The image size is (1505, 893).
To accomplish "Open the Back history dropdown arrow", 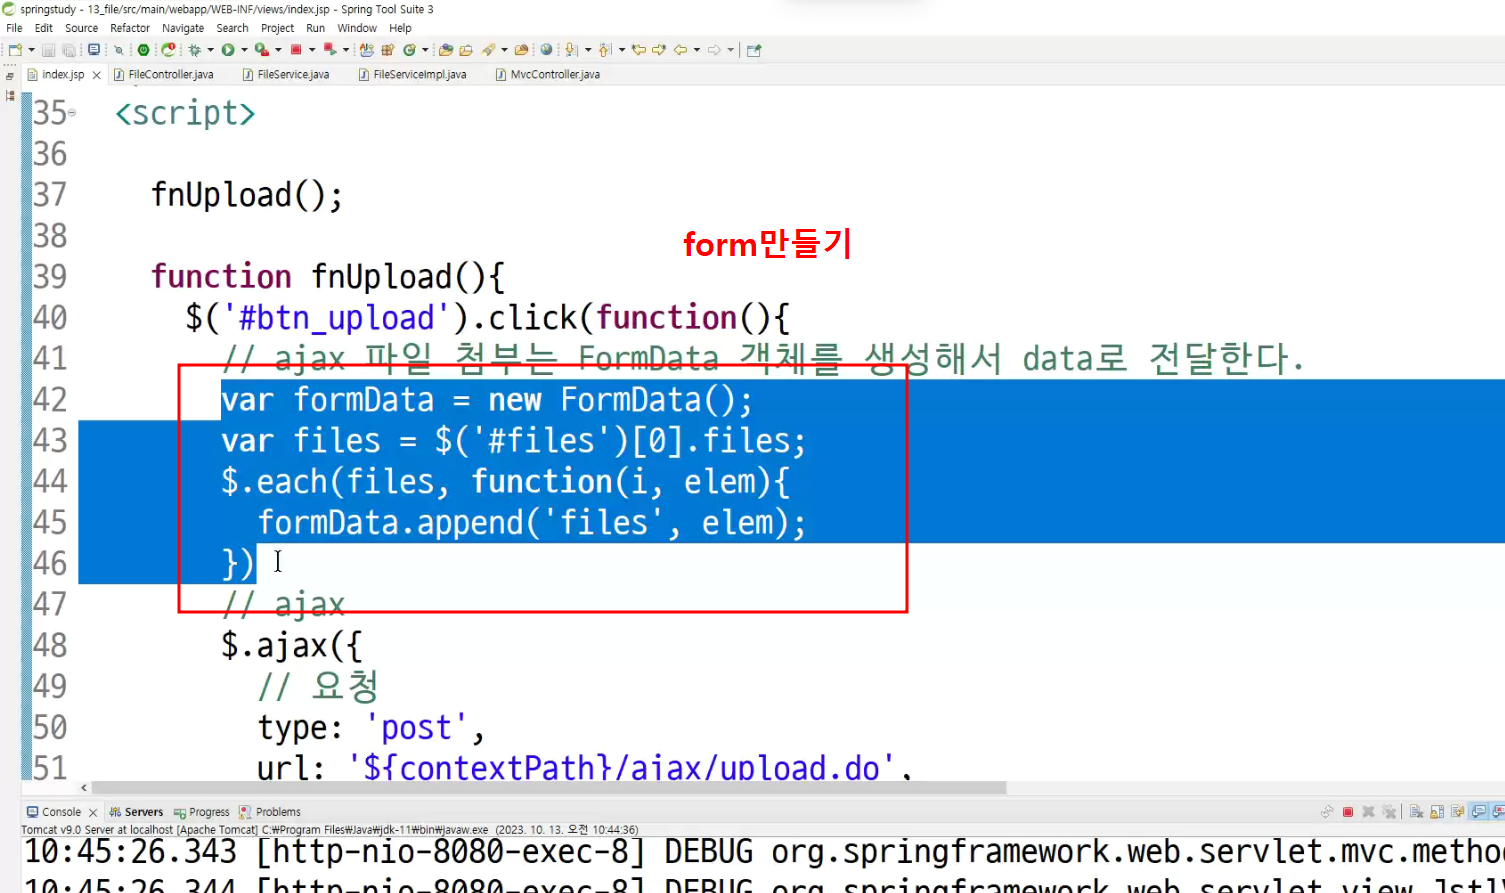I will (x=697, y=50).
